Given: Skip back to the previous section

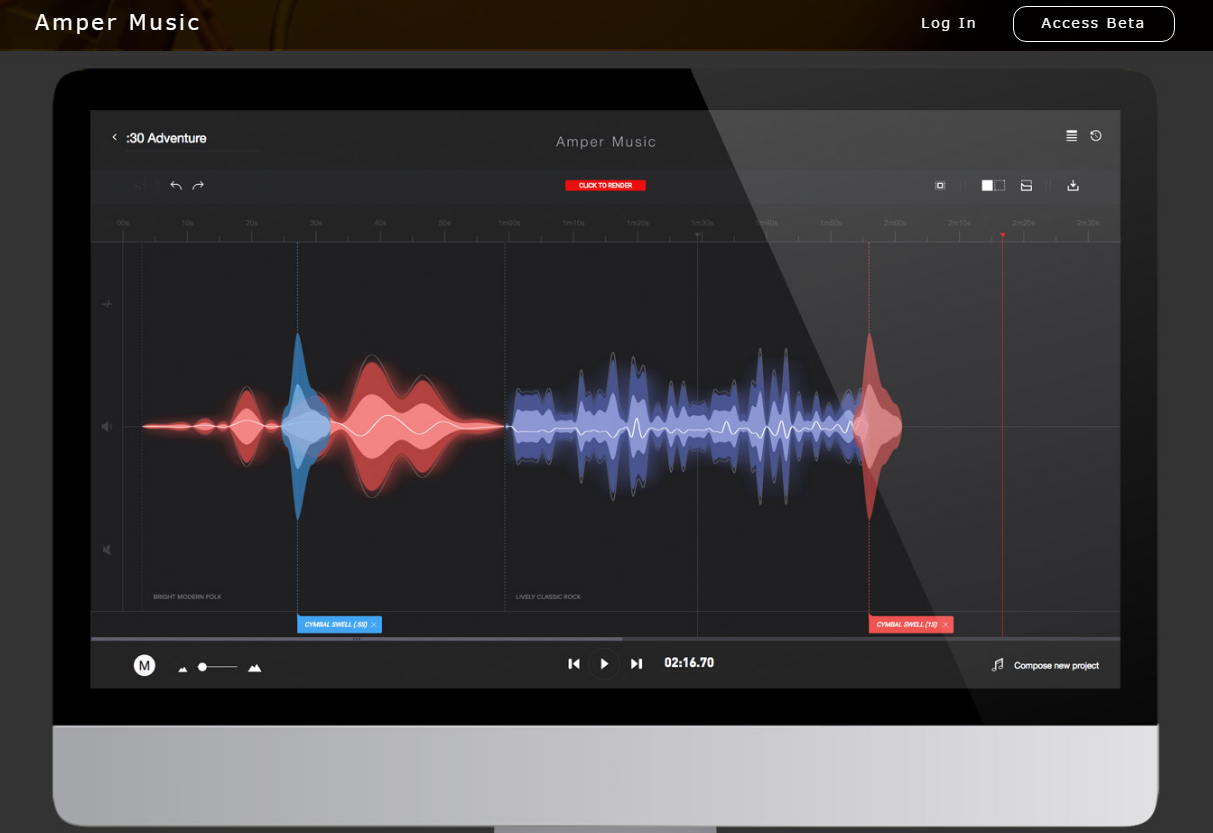Looking at the screenshot, I should (x=574, y=664).
